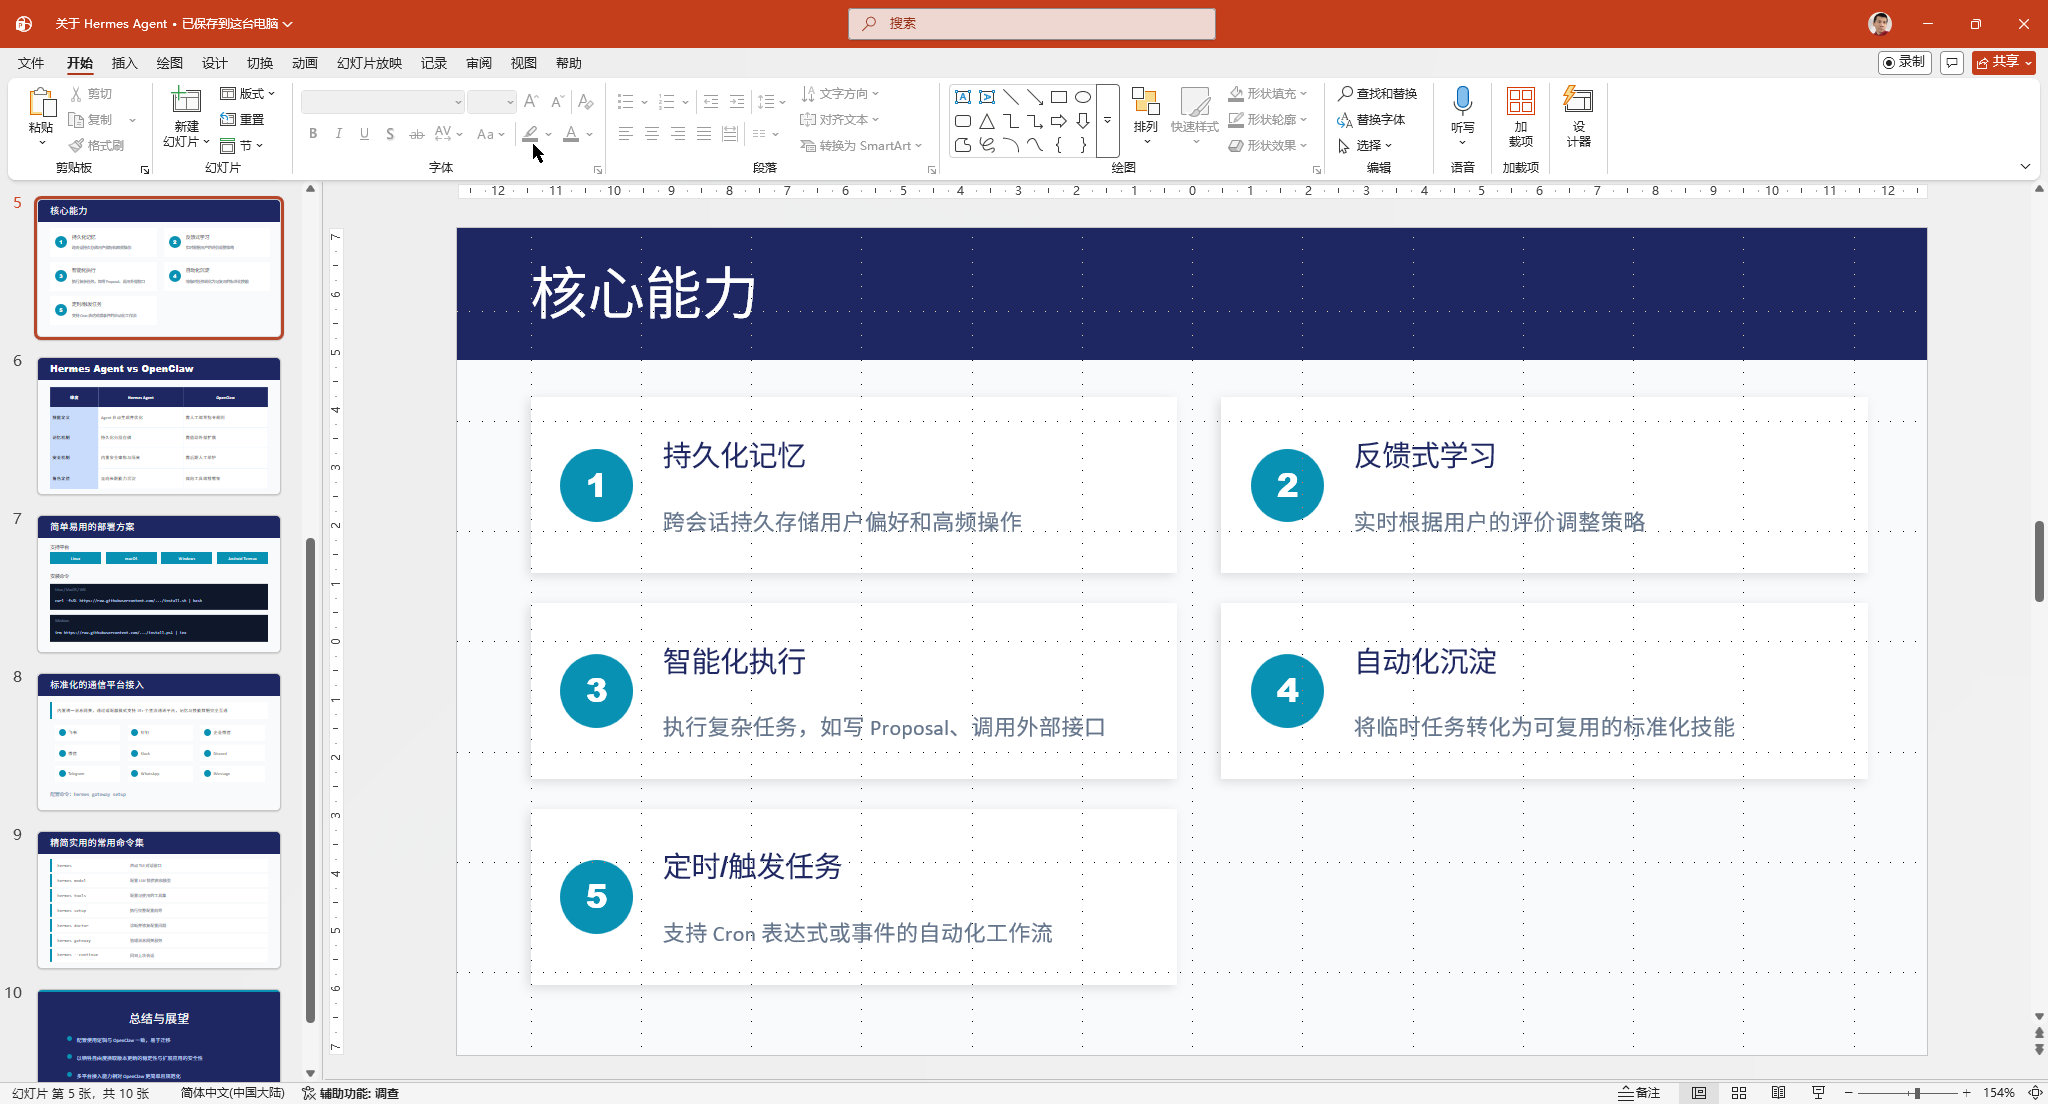Switch to the Animations (动画) tab

coord(305,63)
